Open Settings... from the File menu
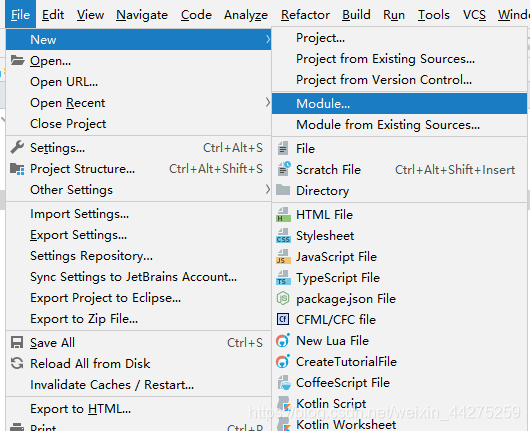 tap(138, 148)
